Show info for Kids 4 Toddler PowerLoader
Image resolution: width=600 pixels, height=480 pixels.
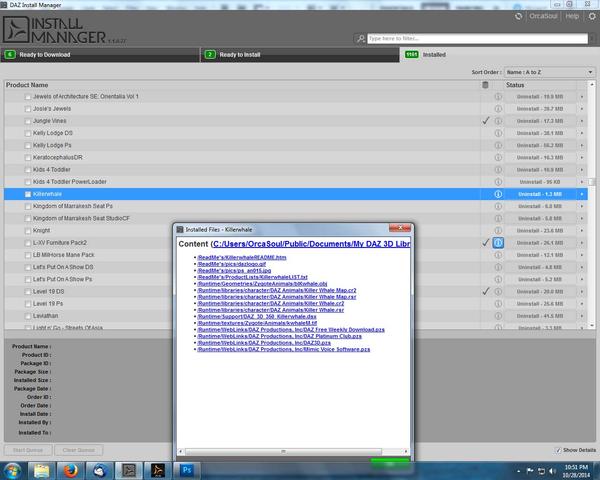(498, 182)
